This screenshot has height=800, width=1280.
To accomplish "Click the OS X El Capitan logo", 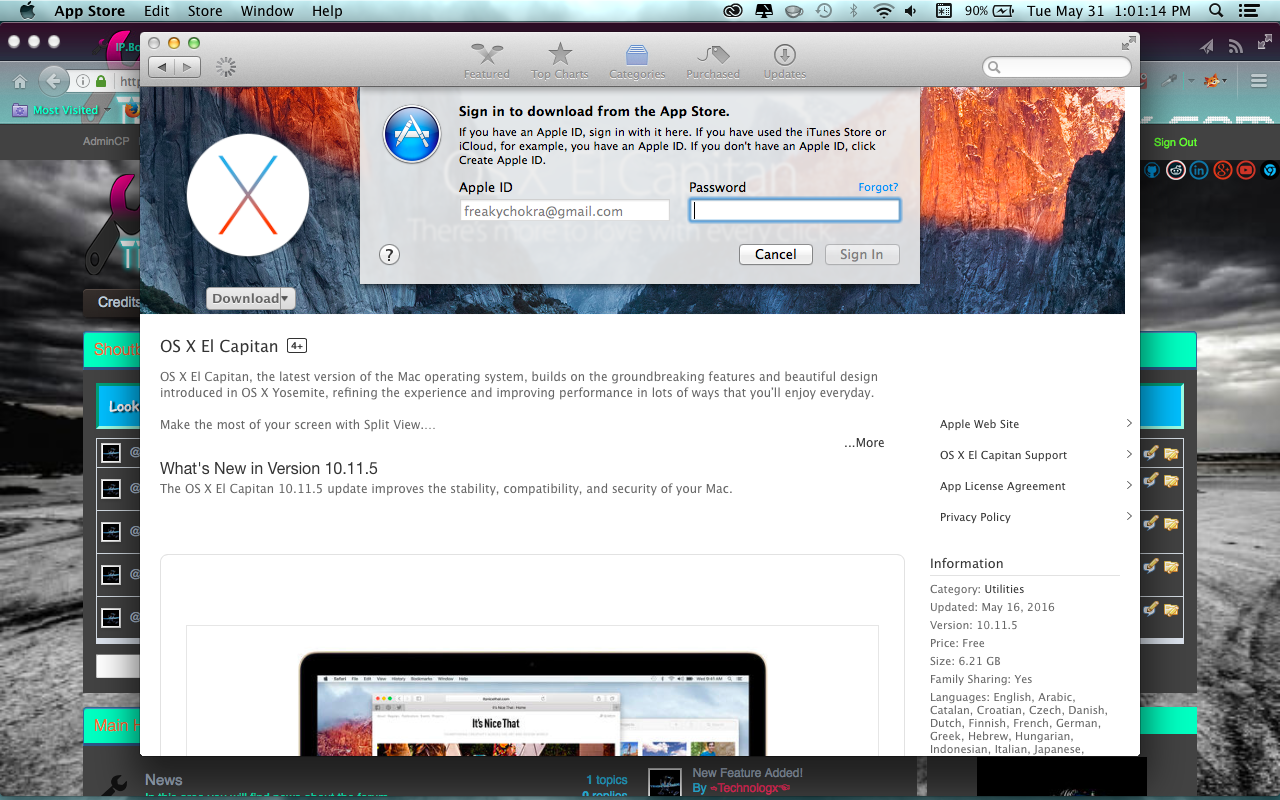I will click(247, 194).
